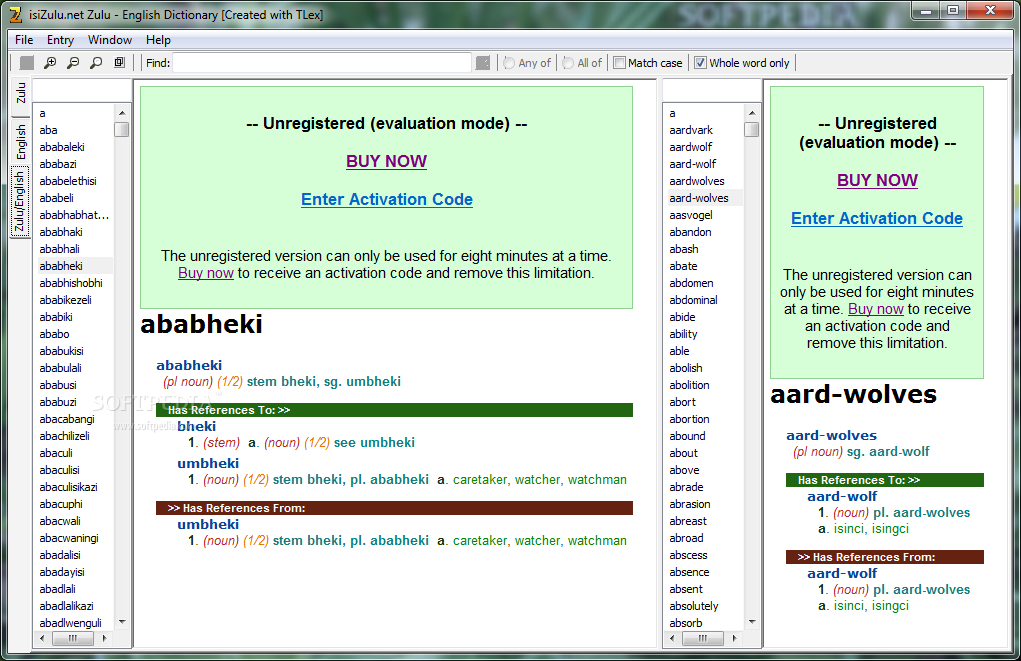Click the Zulu list horizontal scroll left arrow
Image resolution: width=1021 pixels, height=661 pixels.
point(42,639)
